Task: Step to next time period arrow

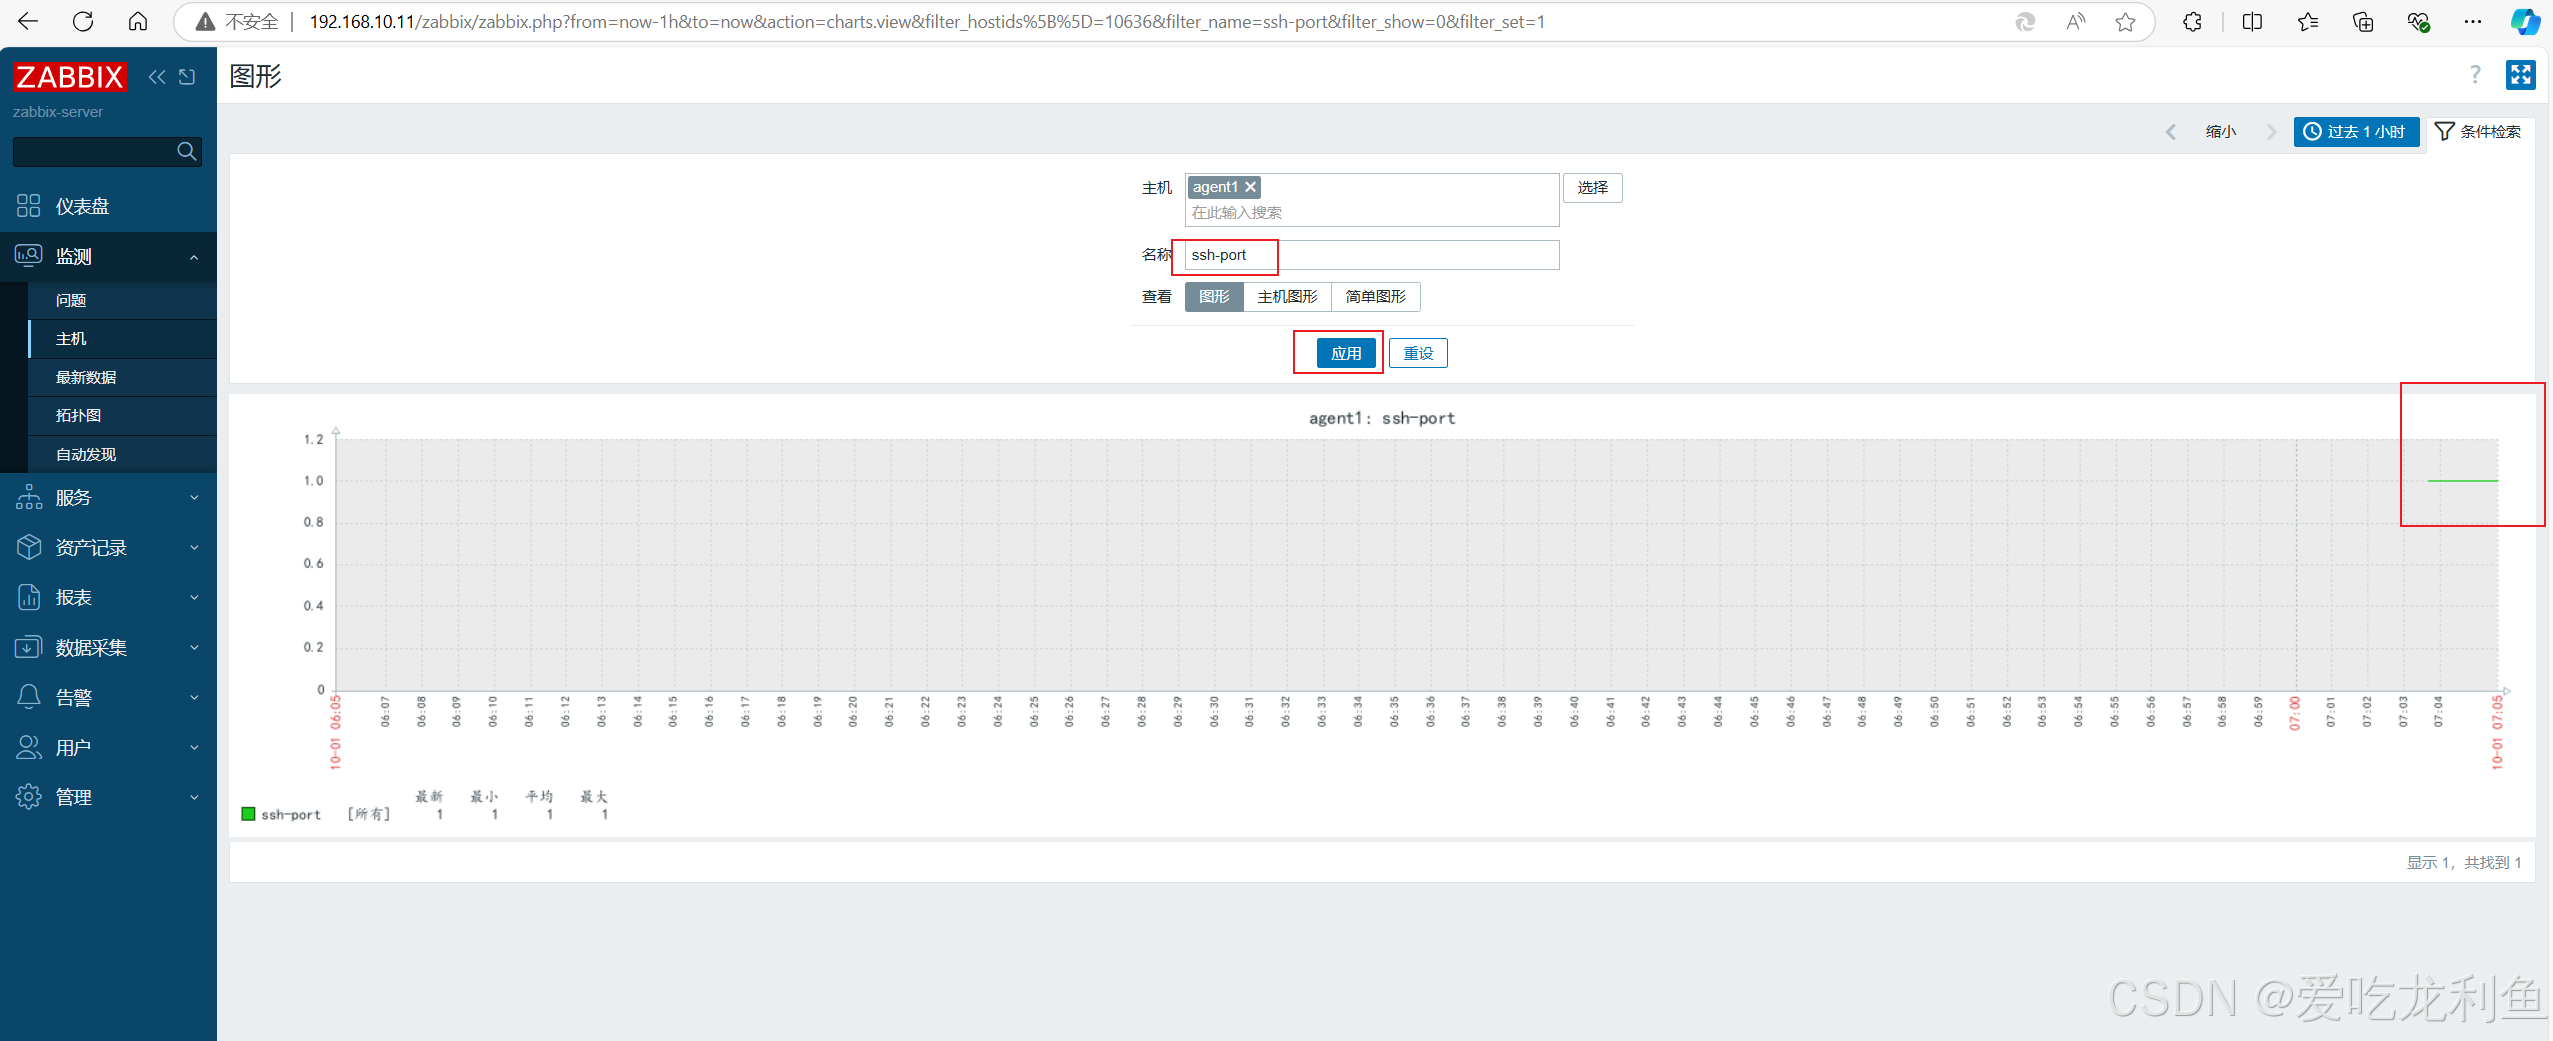Action: coord(2271,132)
